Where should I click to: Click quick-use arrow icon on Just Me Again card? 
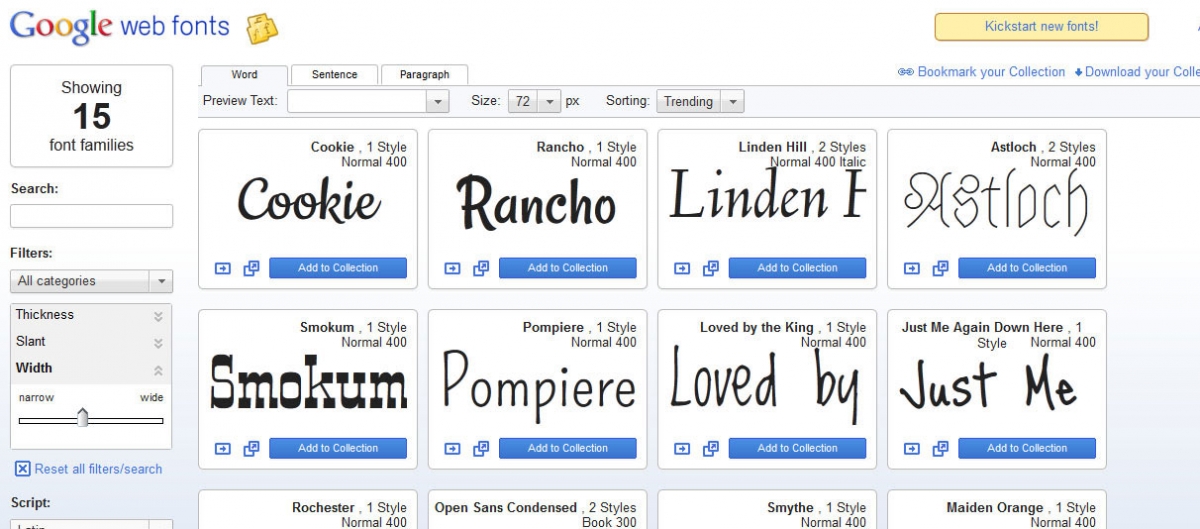[912, 448]
